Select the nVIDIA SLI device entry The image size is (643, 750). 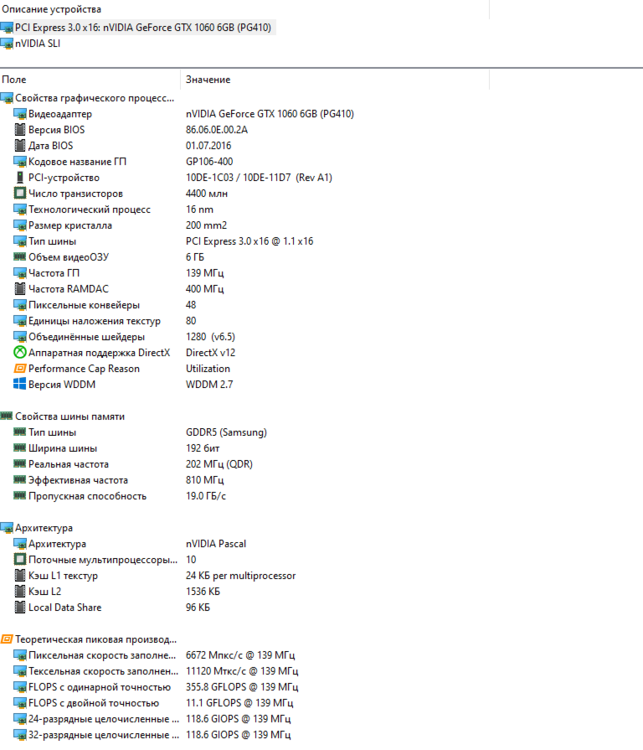click(31, 44)
